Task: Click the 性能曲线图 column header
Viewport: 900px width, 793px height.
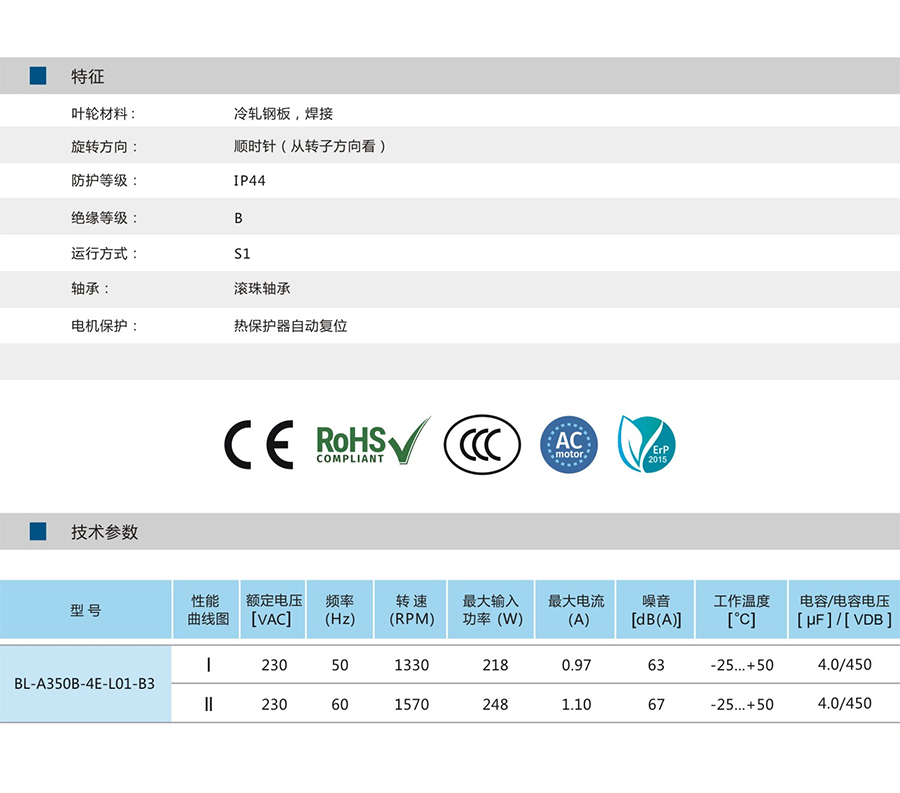Action: (206, 610)
